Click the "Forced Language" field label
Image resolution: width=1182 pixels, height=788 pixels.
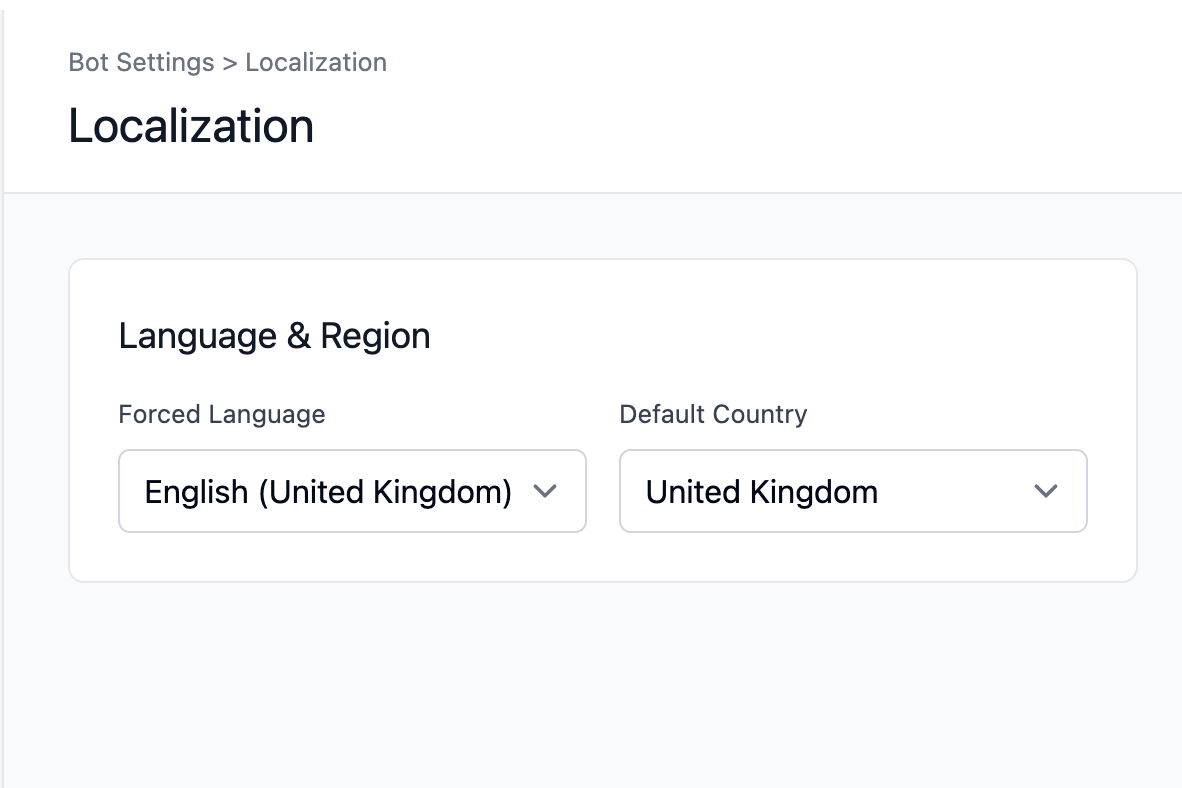[221, 414]
